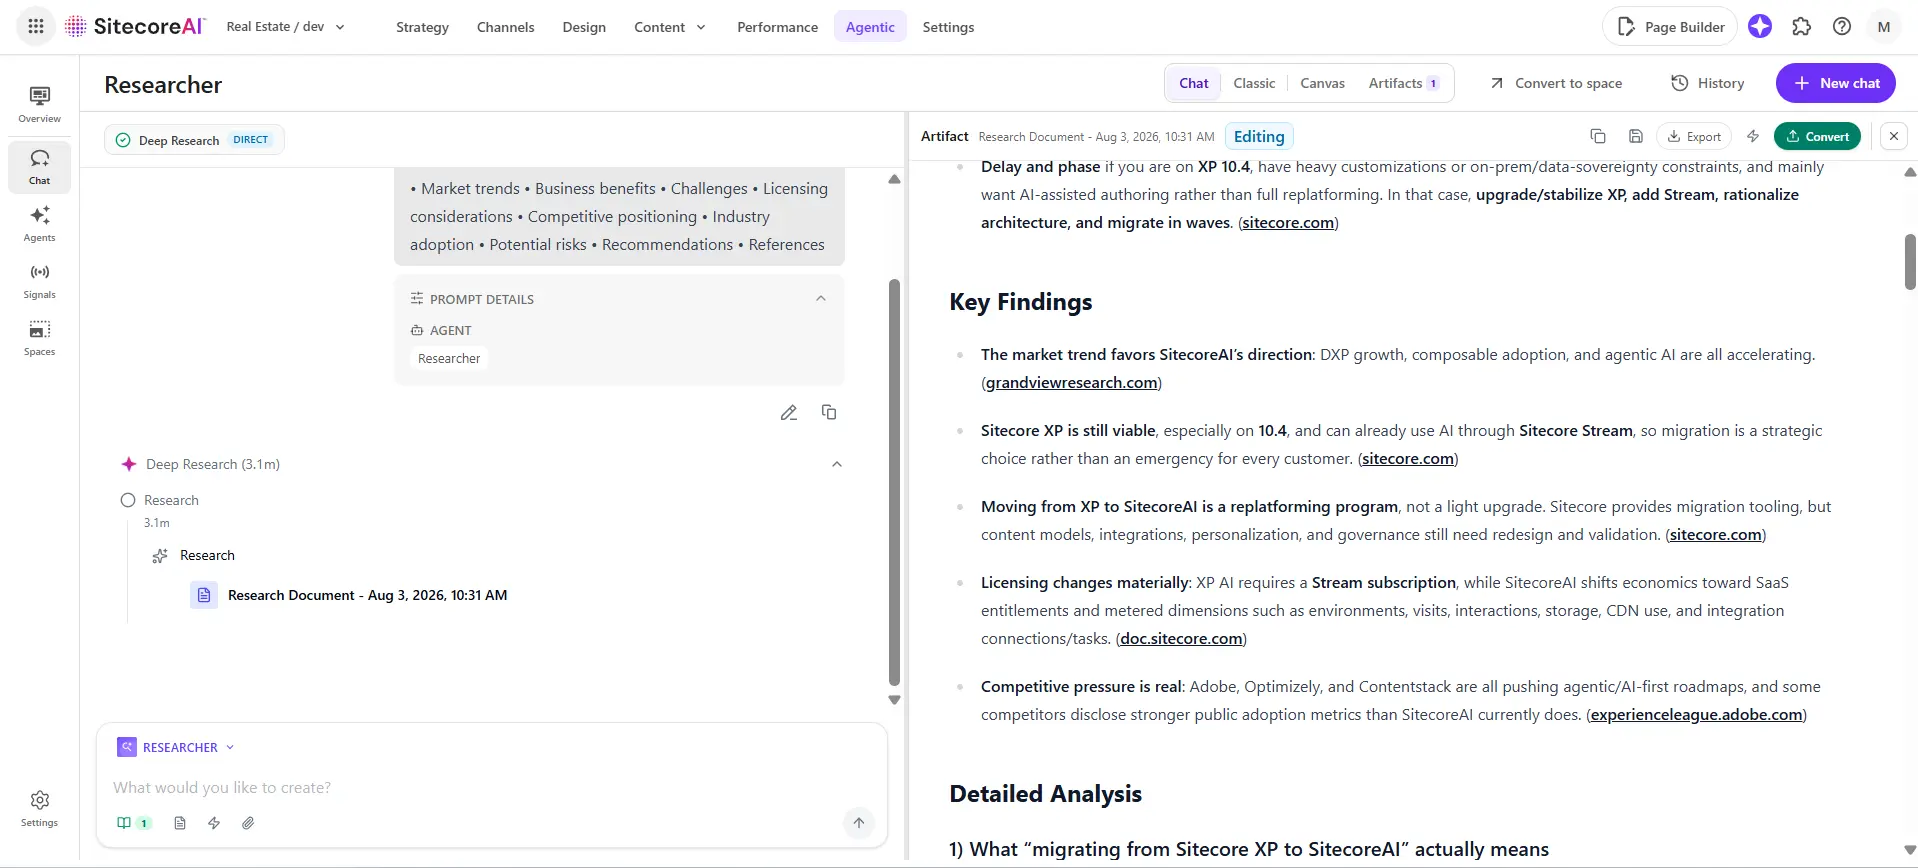The height and width of the screenshot is (868, 1918).
Task: Open the Design menu
Action: pyautogui.click(x=584, y=27)
